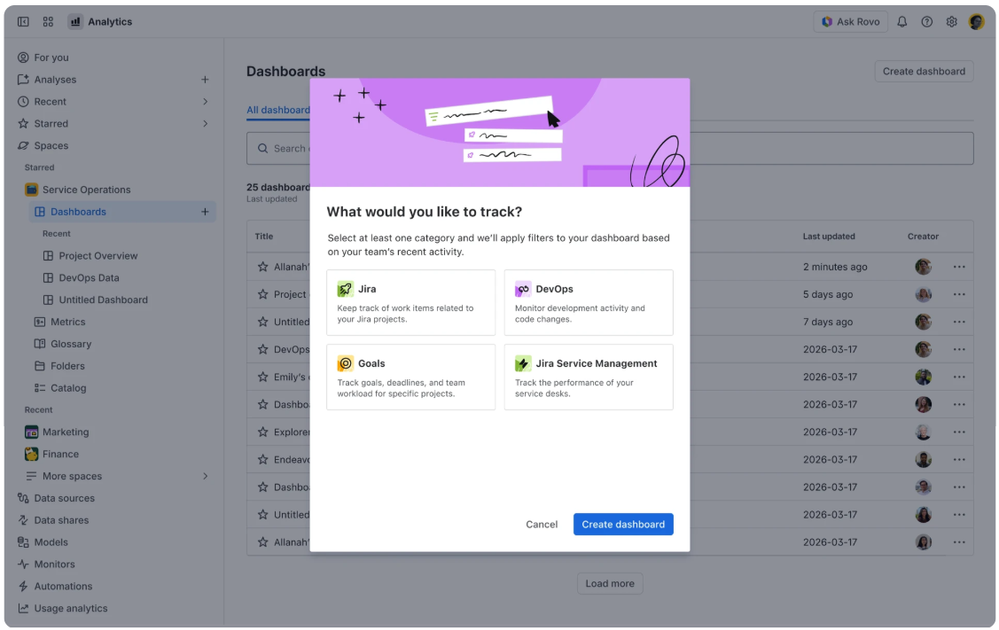The image size is (999, 630).
Task: Open the app switcher grid icon
Action: pyautogui.click(x=48, y=22)
